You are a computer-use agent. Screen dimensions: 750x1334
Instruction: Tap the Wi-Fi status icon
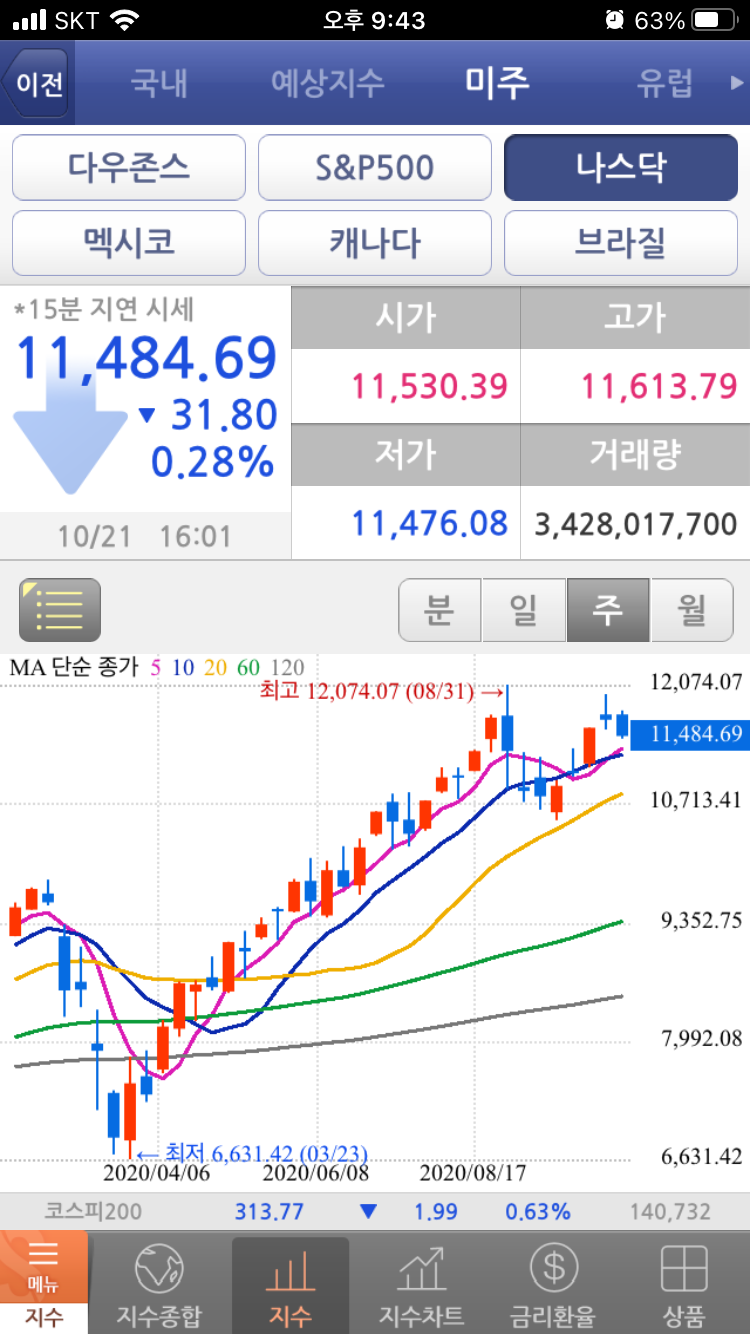click(x=125, y=20)
